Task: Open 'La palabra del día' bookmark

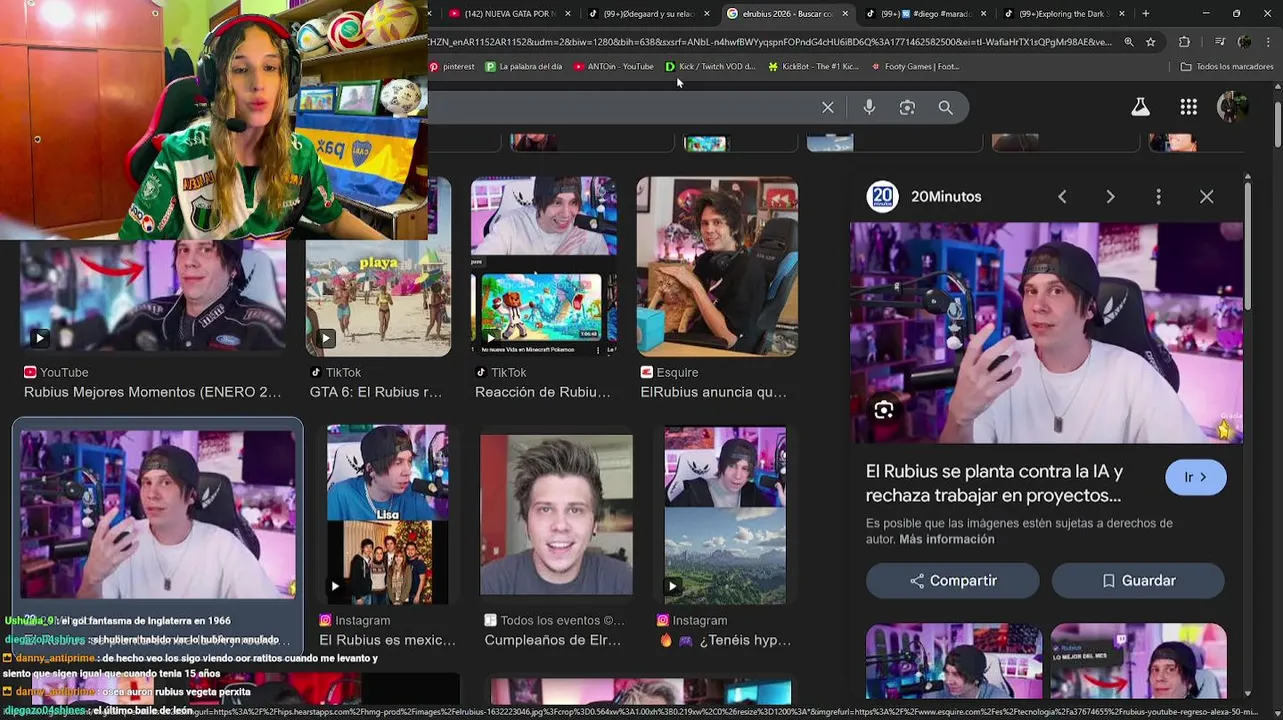Action: [x=524, y=67]
